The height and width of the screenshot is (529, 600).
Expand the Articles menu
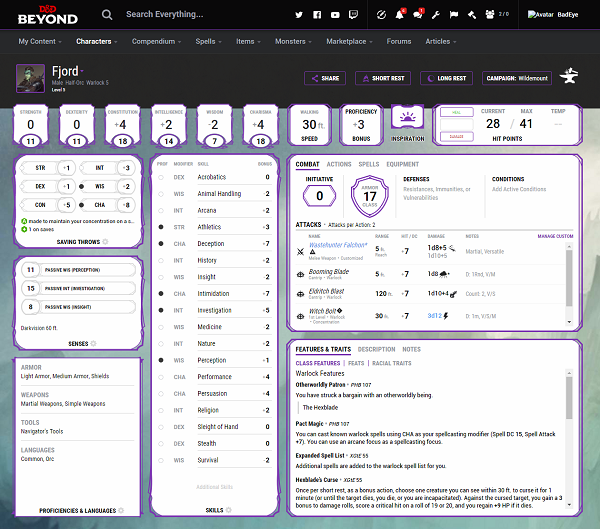[x=441, y=41]
